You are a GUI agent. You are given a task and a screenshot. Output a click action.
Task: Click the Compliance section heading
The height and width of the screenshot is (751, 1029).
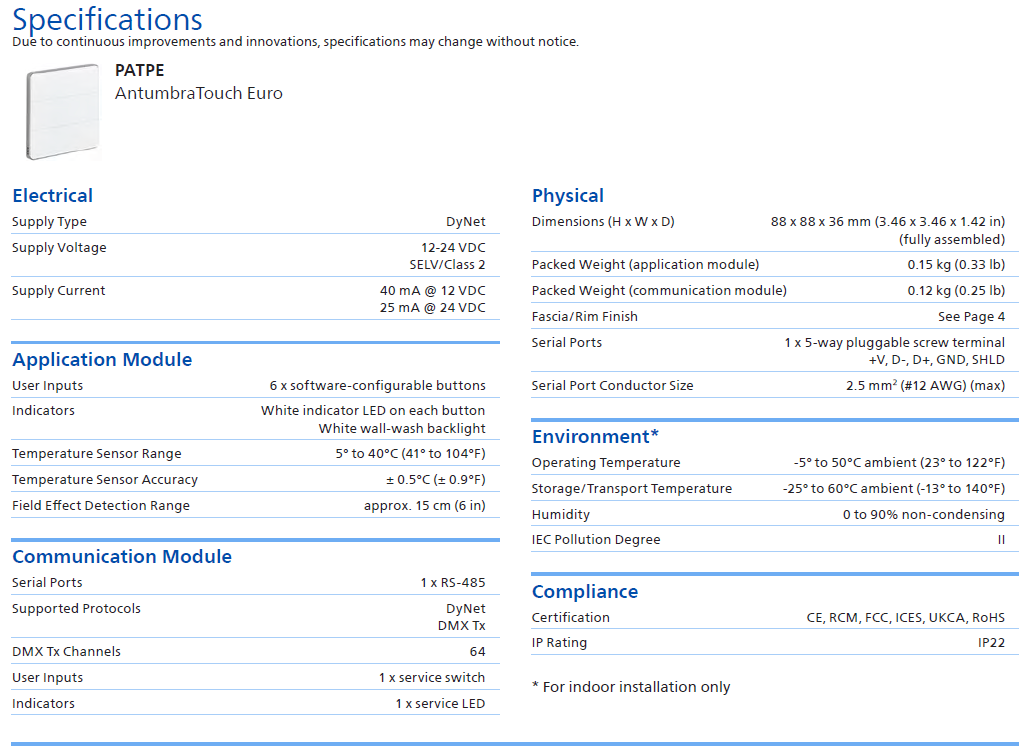pos(585,592)
